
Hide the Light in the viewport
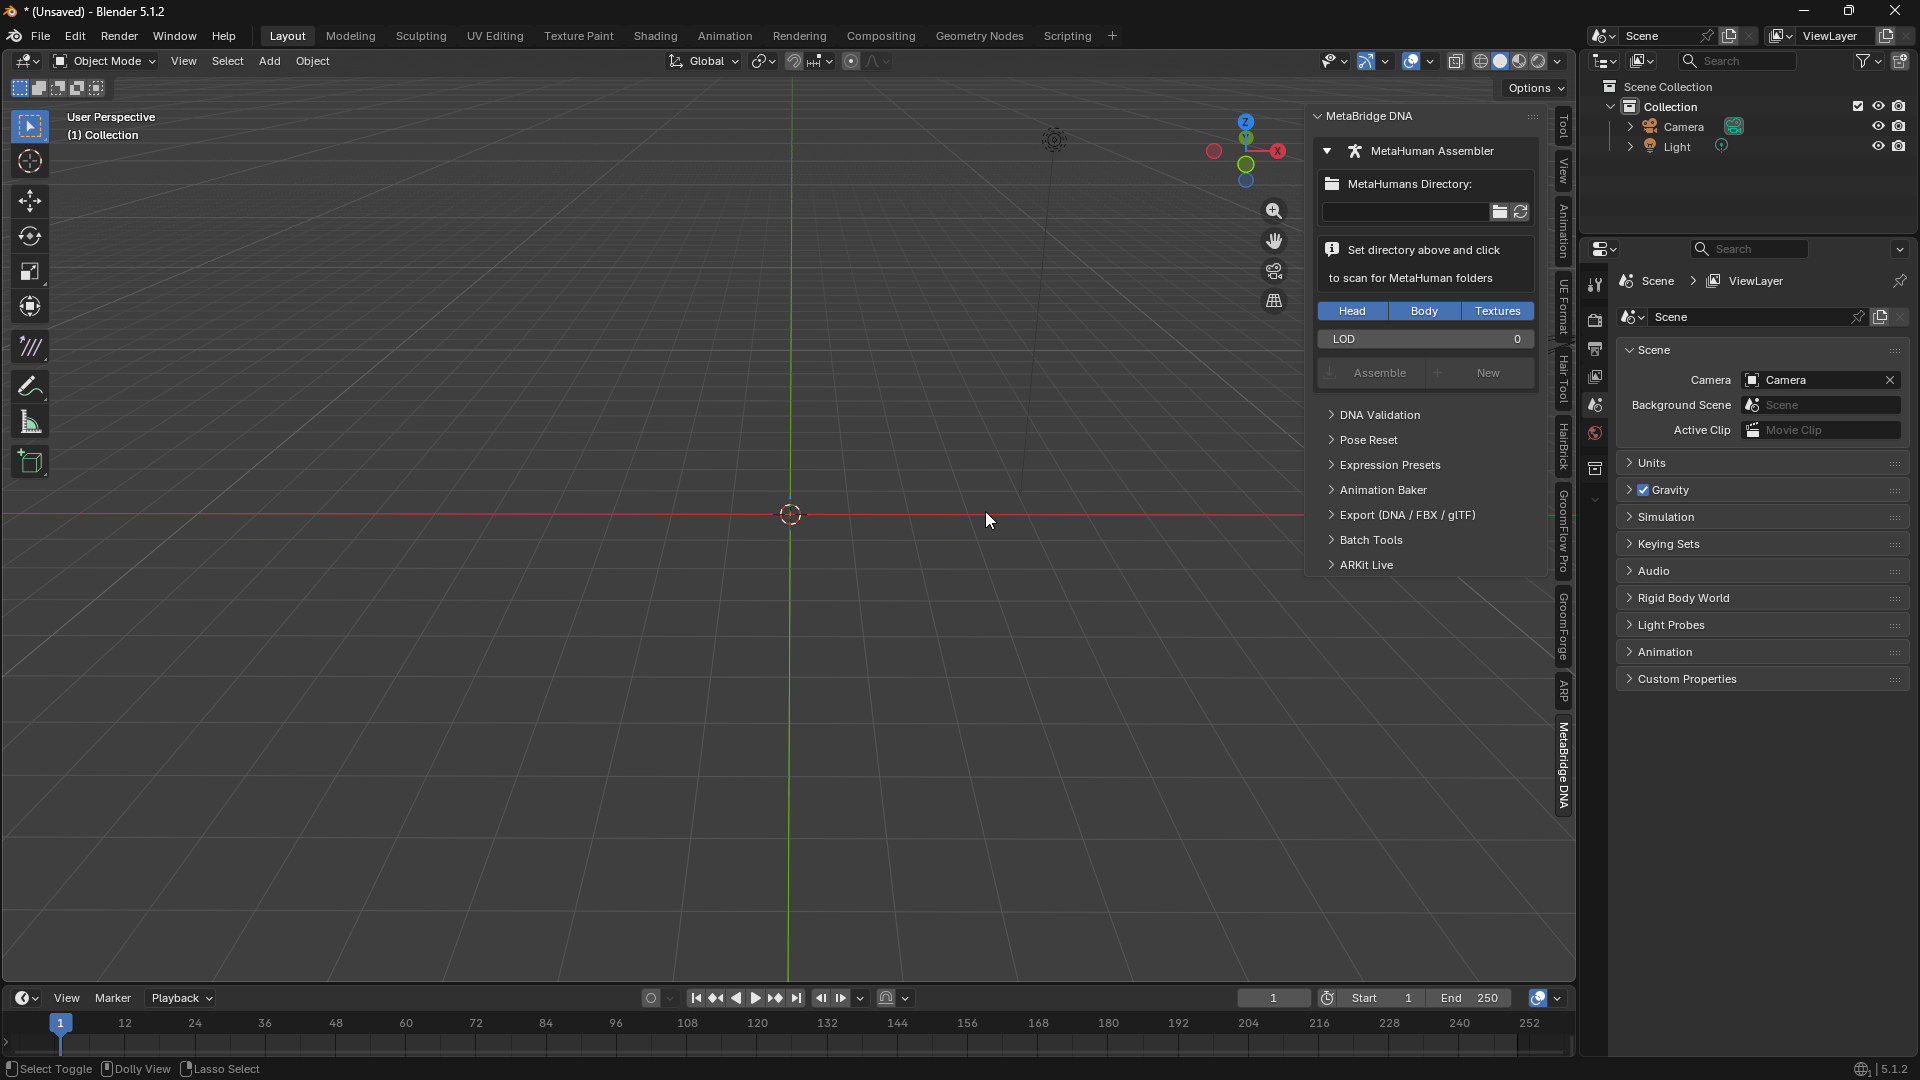[1878, 147]
